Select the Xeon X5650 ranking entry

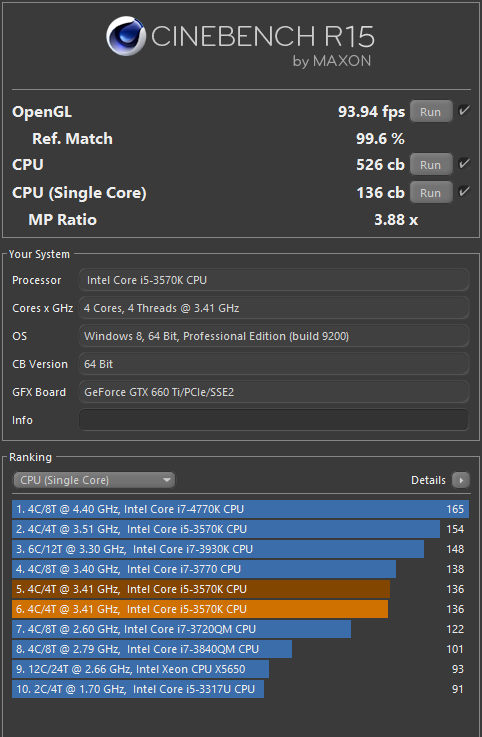coord(240,669)
